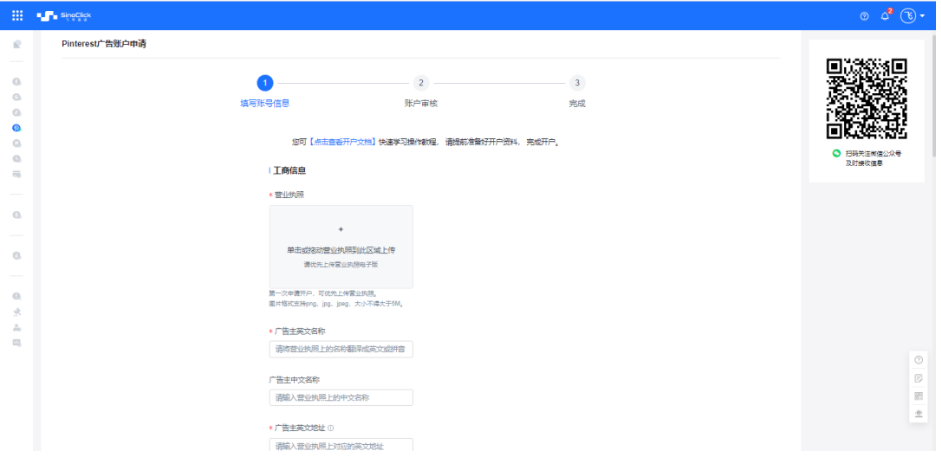This screenshot has width=941, height=462.
Task: Focus the 广告主英文名称 input field
Action: [x=341, y=349]
